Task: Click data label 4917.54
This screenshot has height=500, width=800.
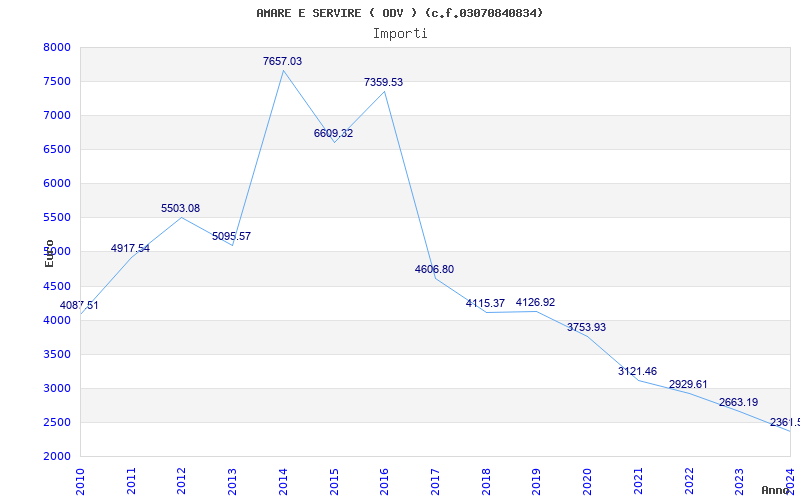Action: point(130,248)
